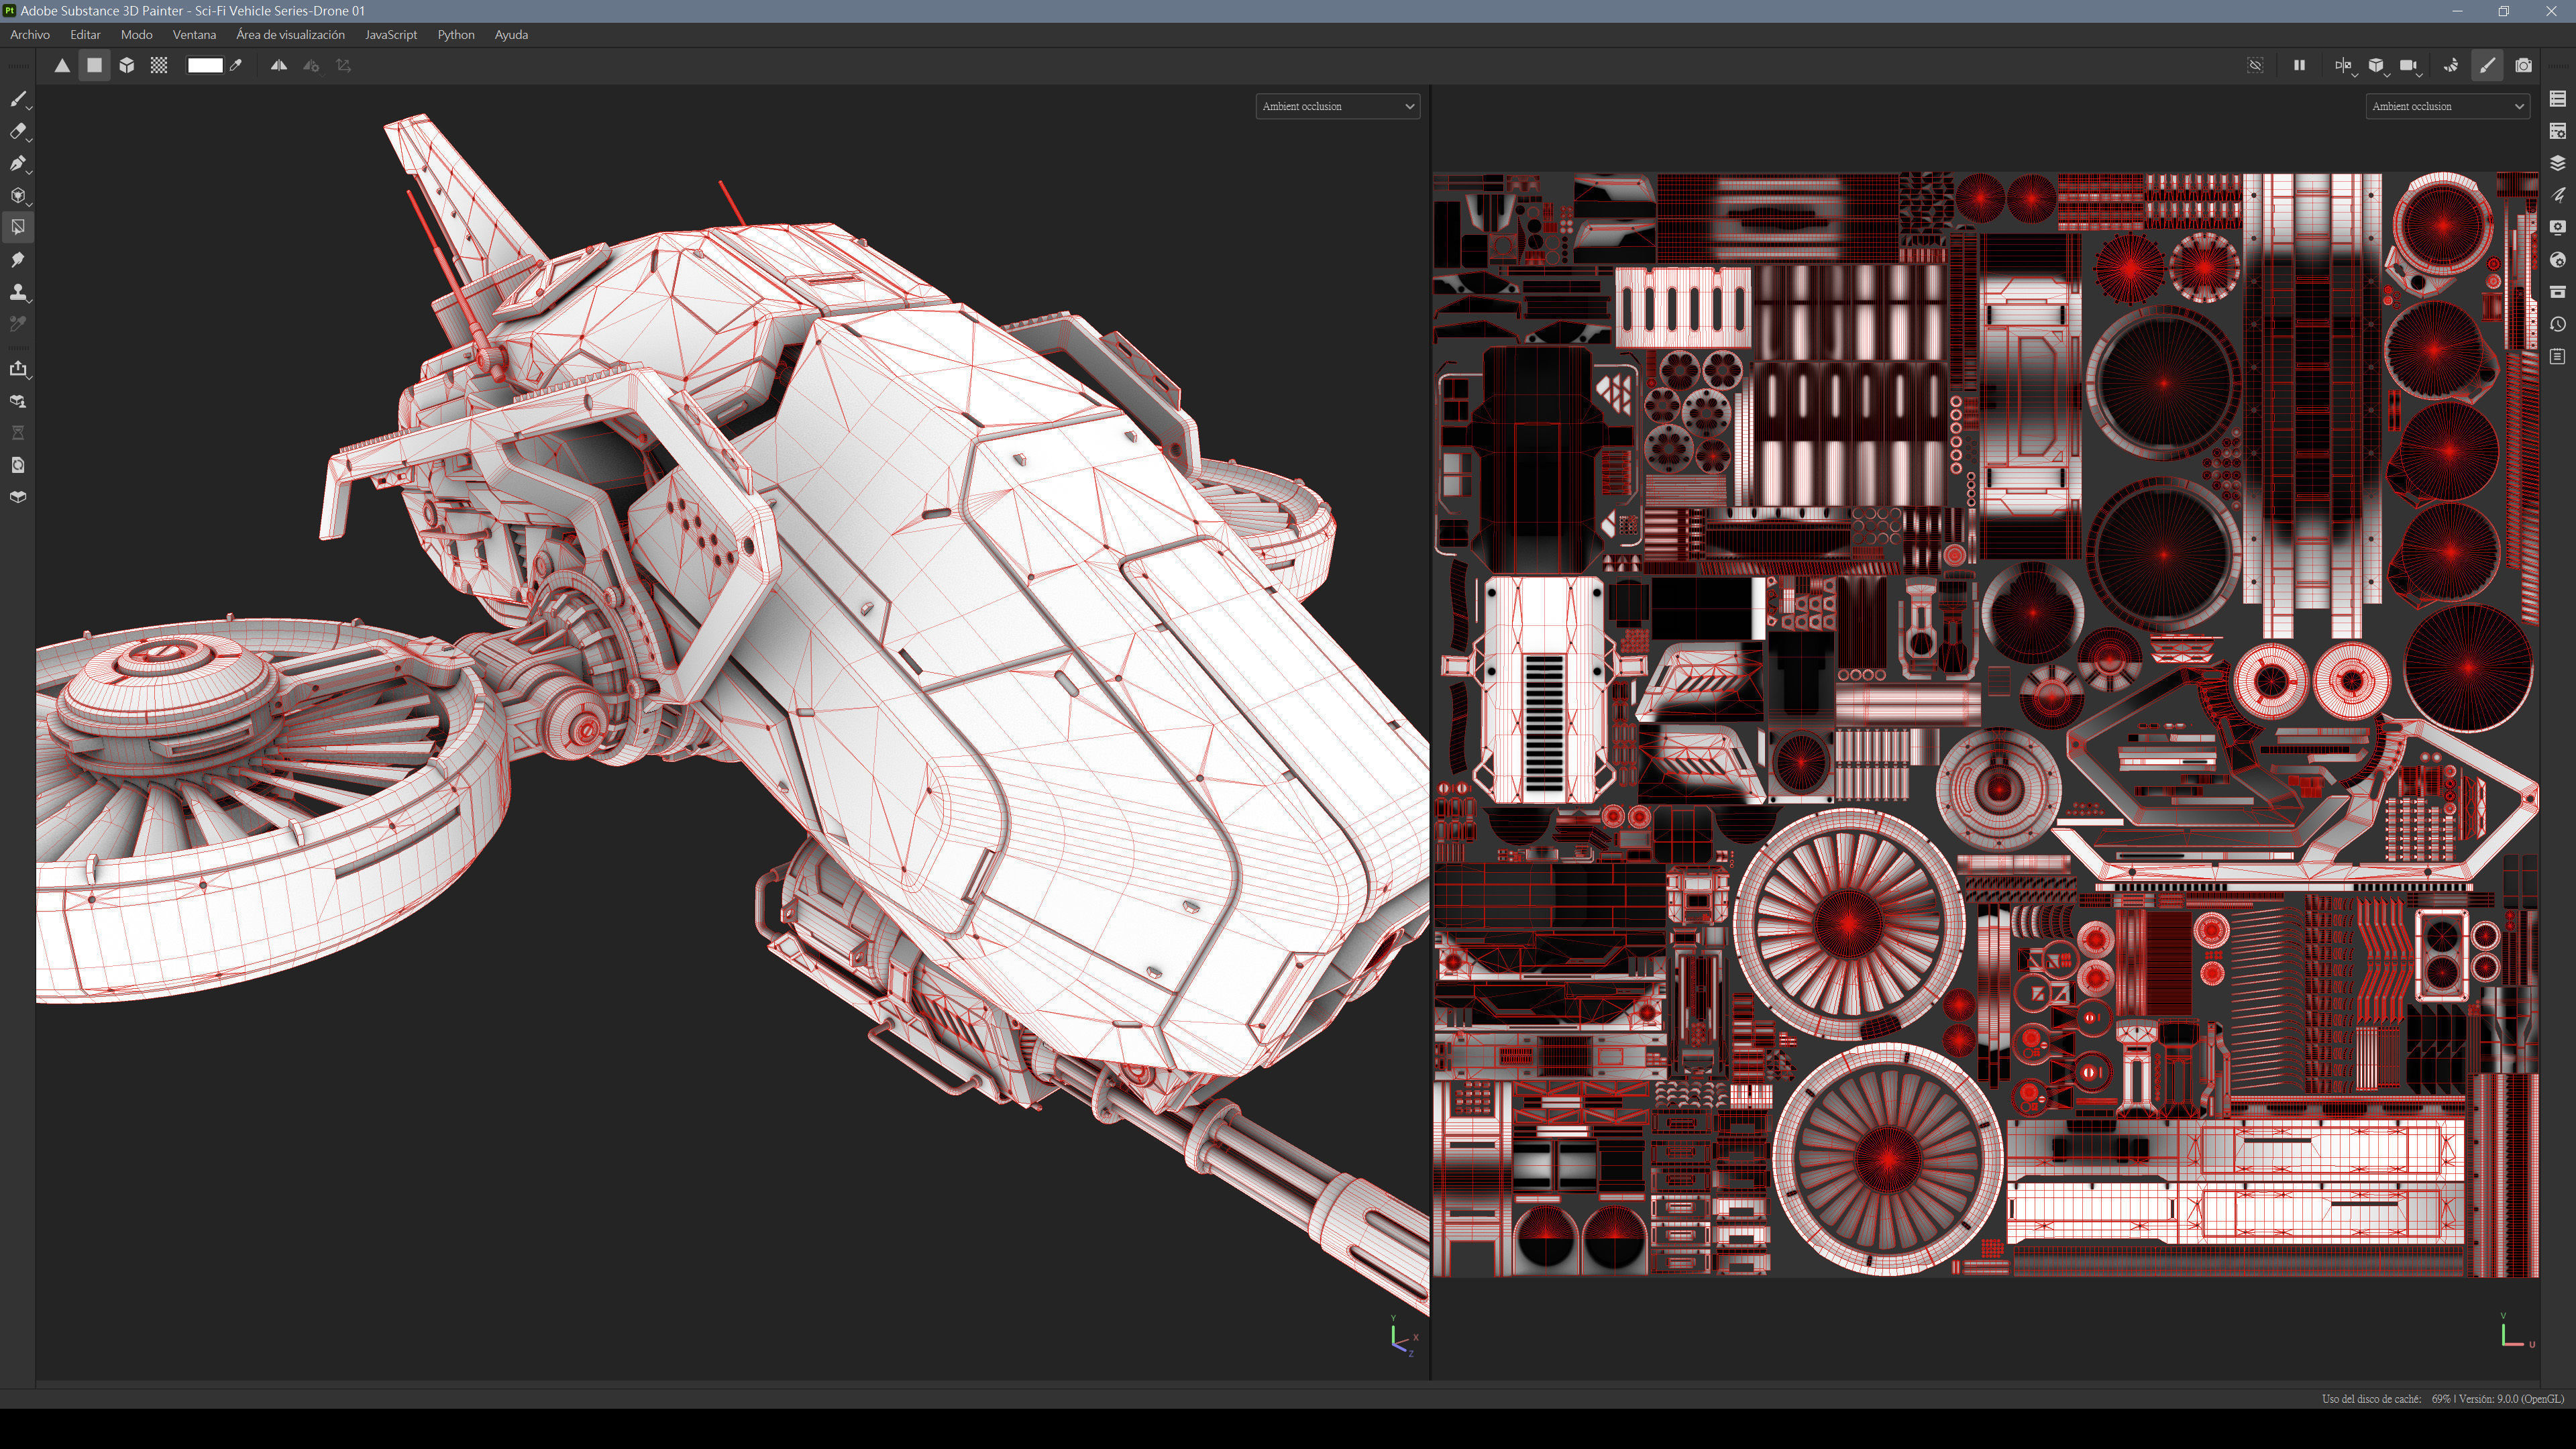The height and width of the screenshot is (1449, 2576).
Task: Open the Área de visualización menu
Action: pyautogui.click(x=290, y=35)
